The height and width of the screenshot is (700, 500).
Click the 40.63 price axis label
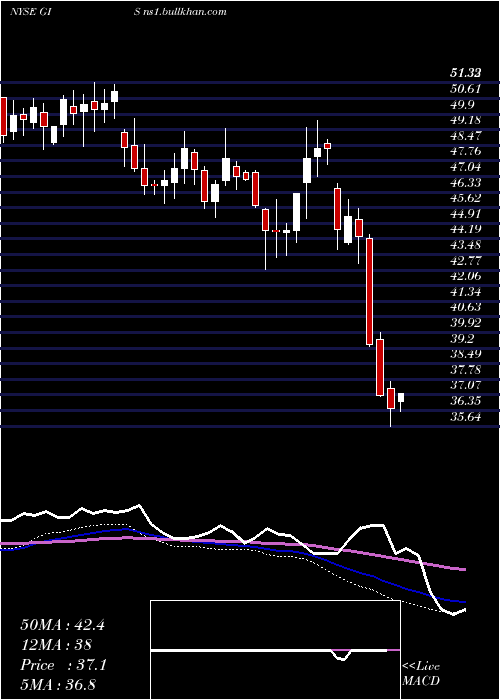(x=465, y=307)
